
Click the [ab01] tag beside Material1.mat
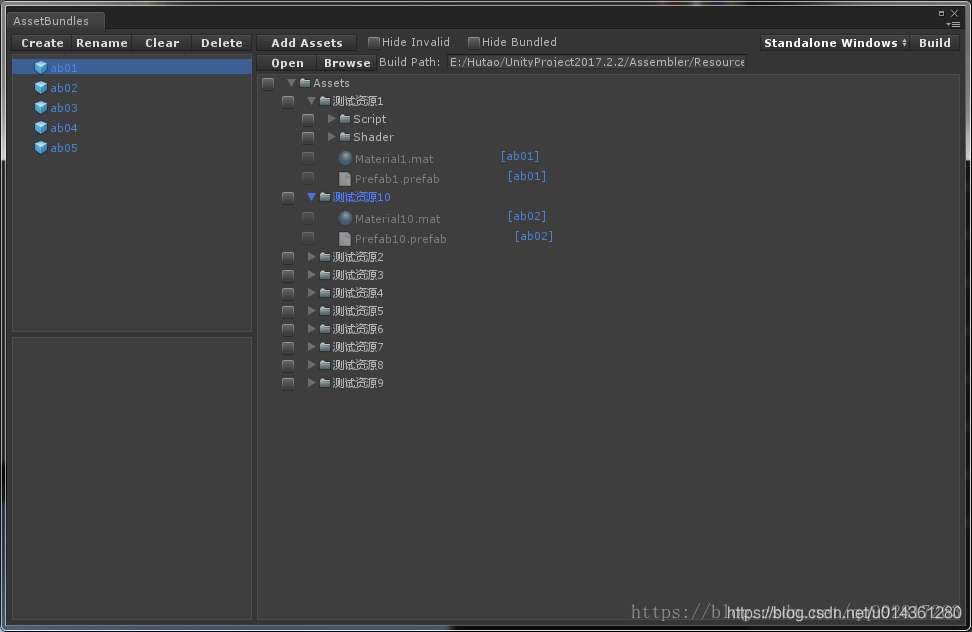pos(519,156)
